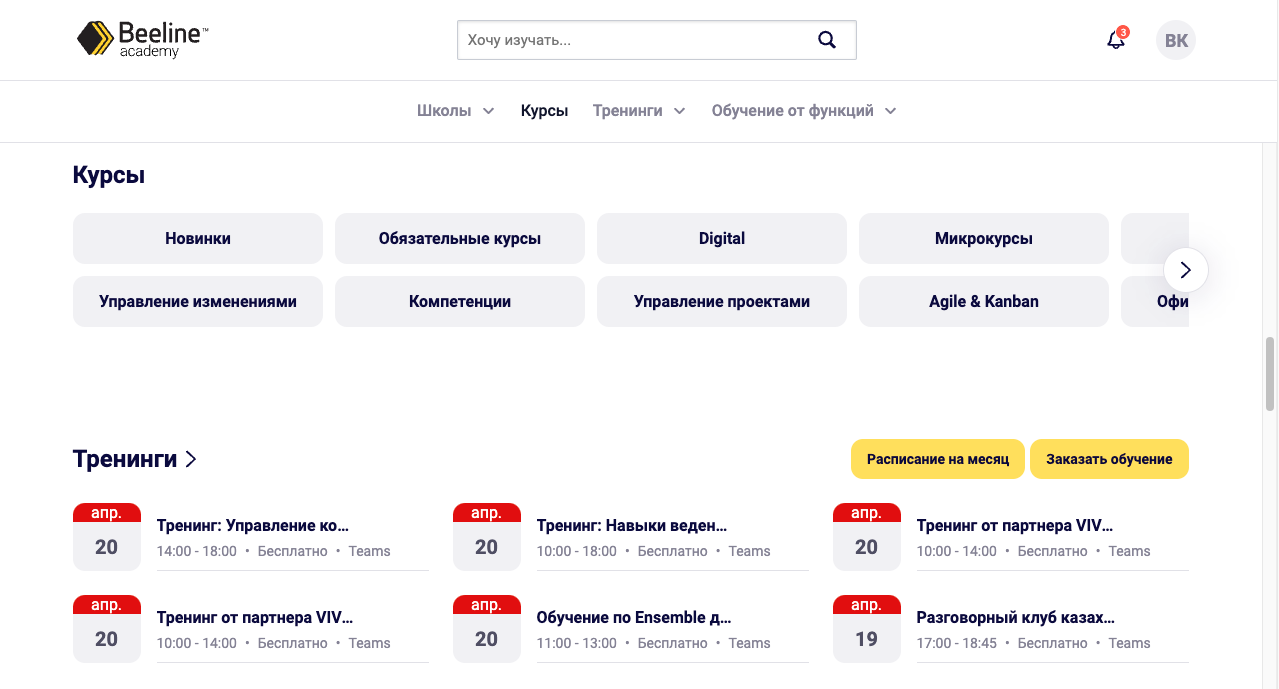
Task: Click the arrow next to Тренинги heading
Action: pos(191,459)
